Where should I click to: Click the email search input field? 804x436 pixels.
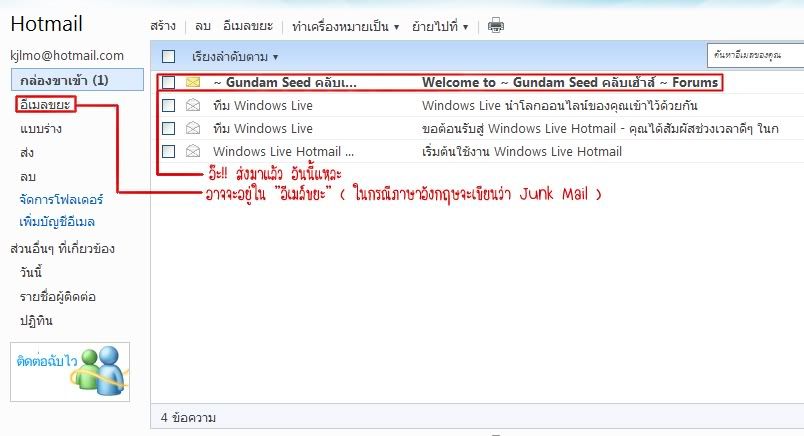click(x=750, y=56)
